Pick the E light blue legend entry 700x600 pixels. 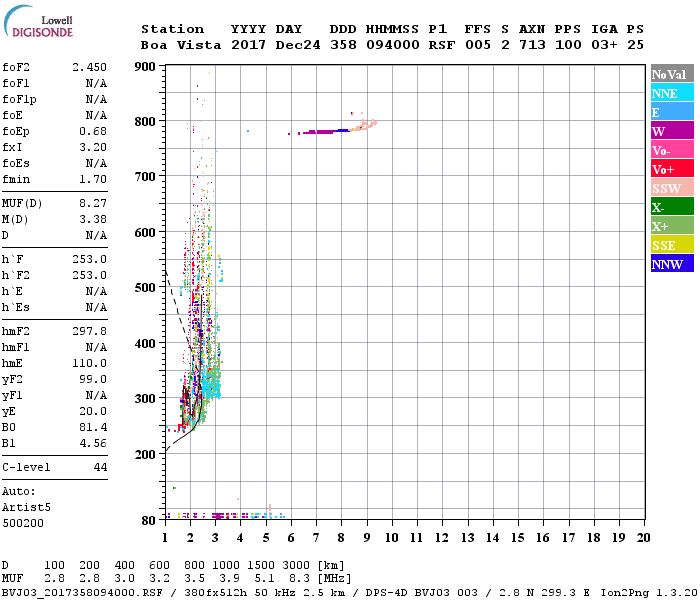click(x=669, y=112)
